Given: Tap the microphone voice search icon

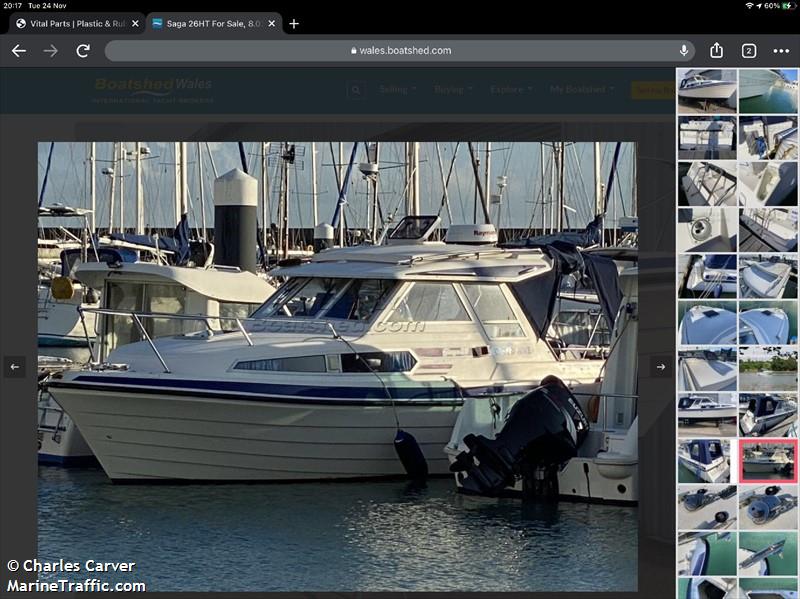Looking at the screenshot, I should (x=684, y=51).
